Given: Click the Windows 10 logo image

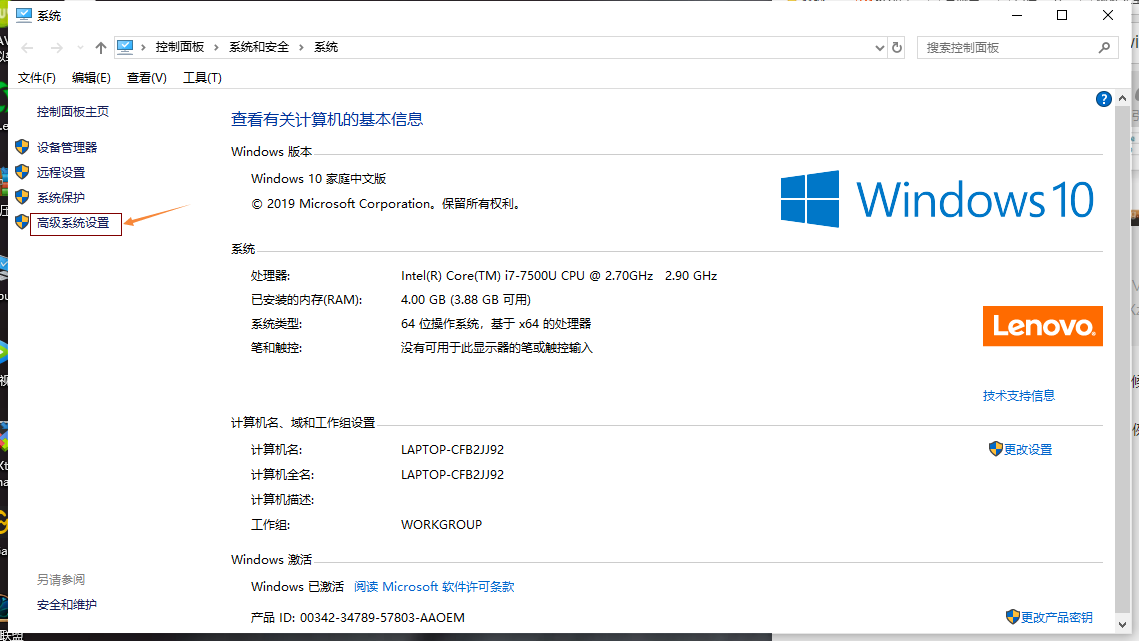Looking at the screenshot, I should click(x=937, y=199).
